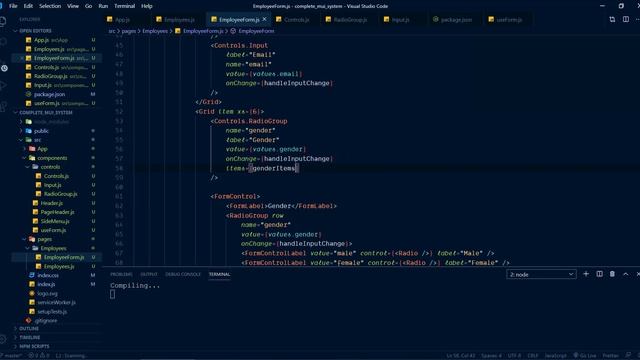The width and height of the screenshot is (640, 360).
Task: Open the Edit menu
Action: (x=28, y=6)
